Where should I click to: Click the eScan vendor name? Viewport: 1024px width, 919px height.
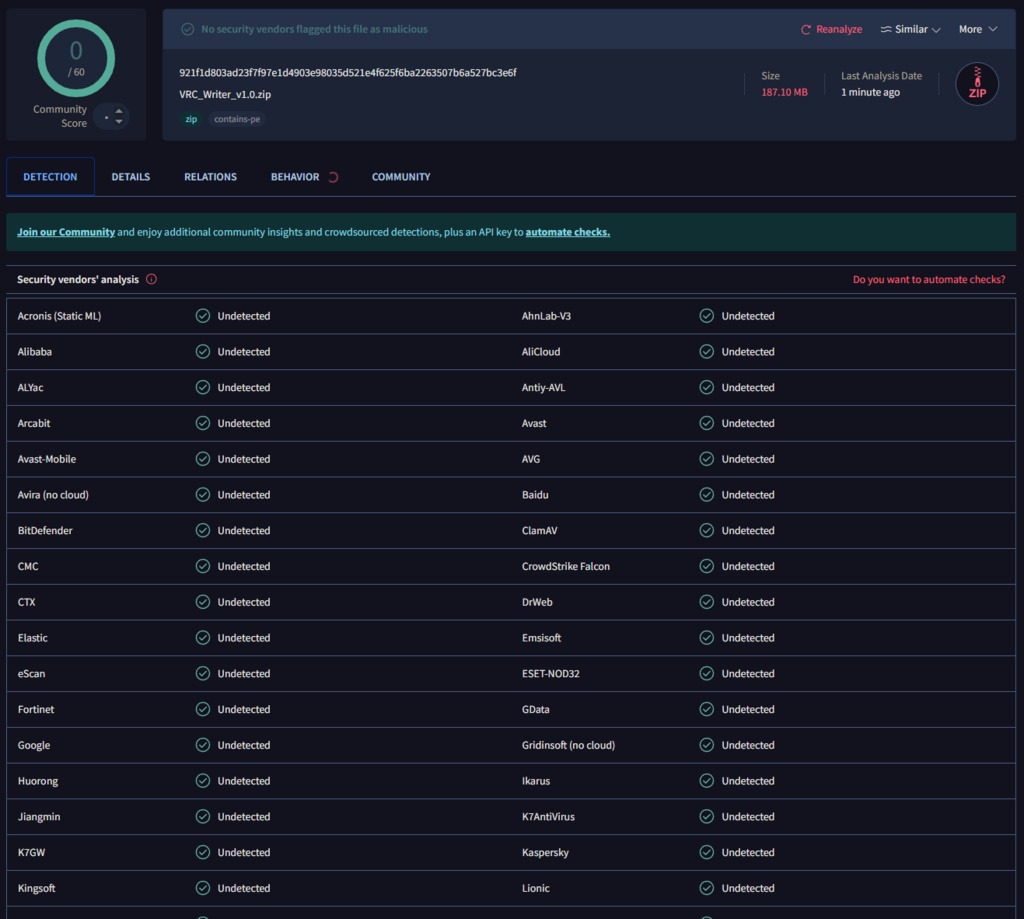31,673
